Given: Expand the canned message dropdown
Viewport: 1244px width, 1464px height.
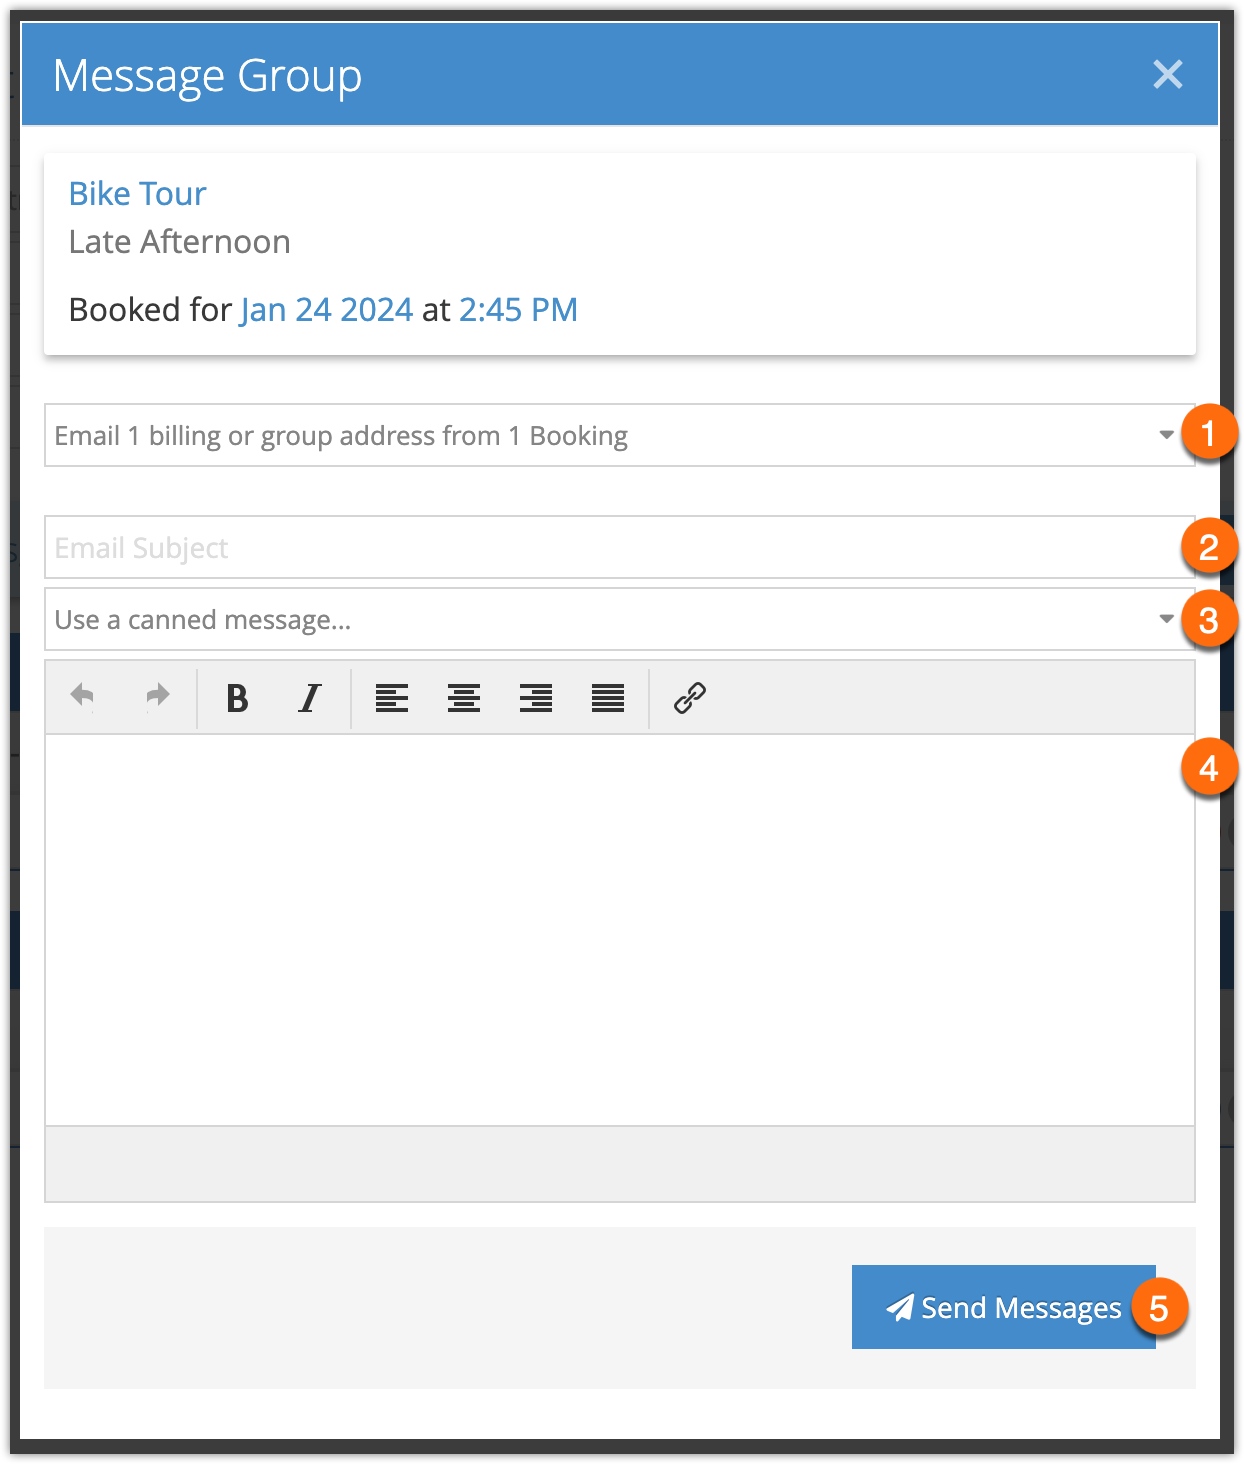Looking at the screenshot, I should pyautogui.click(x=620, y=619).
